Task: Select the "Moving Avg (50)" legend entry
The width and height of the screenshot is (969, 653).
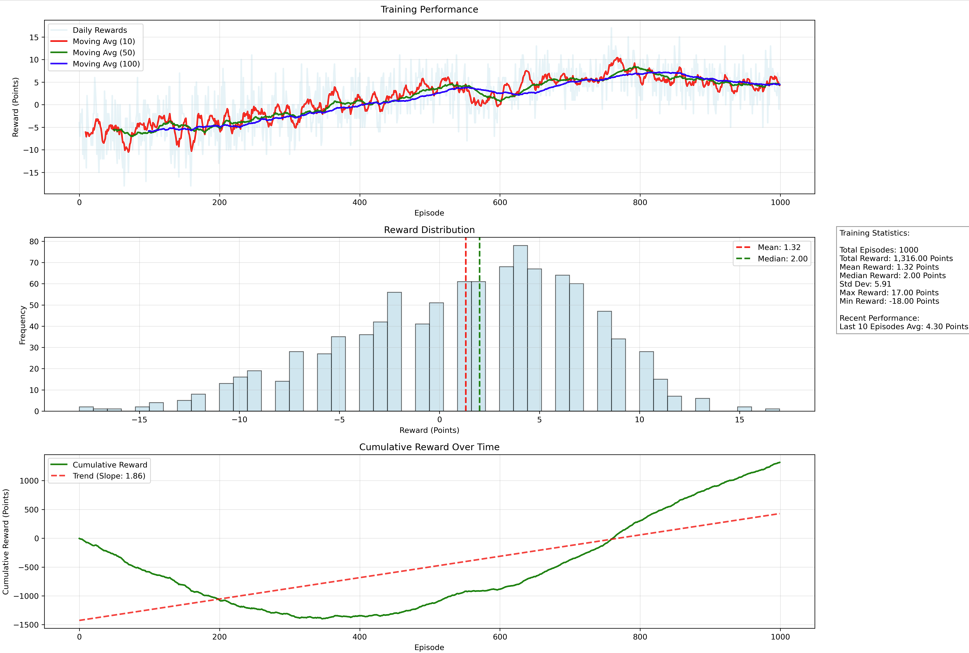Action: 93,53
